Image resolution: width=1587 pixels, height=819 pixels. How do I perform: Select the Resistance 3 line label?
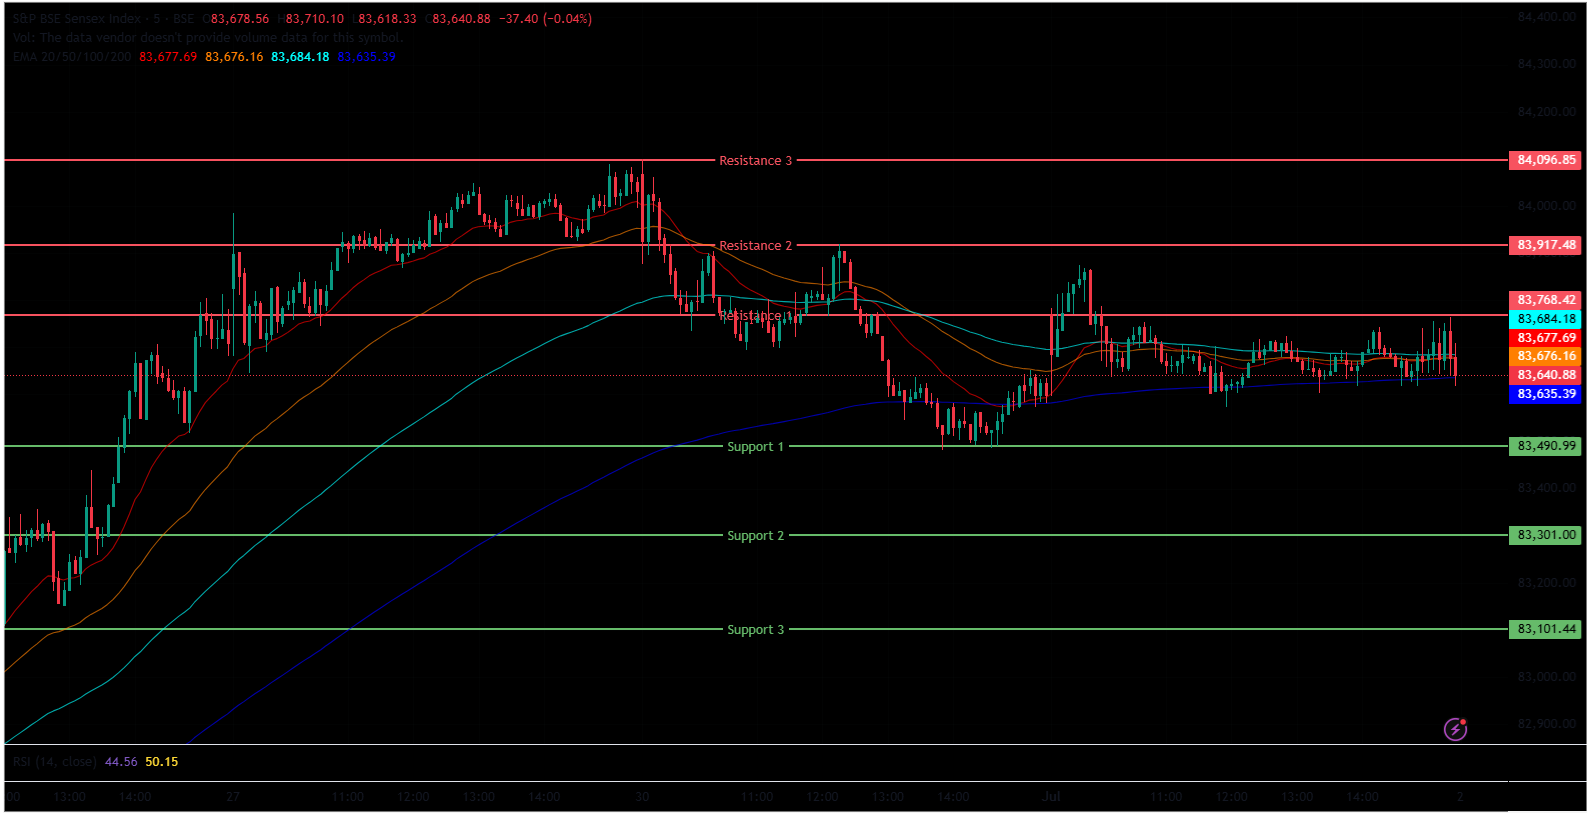pyautogui.click(x=756, y=161)
